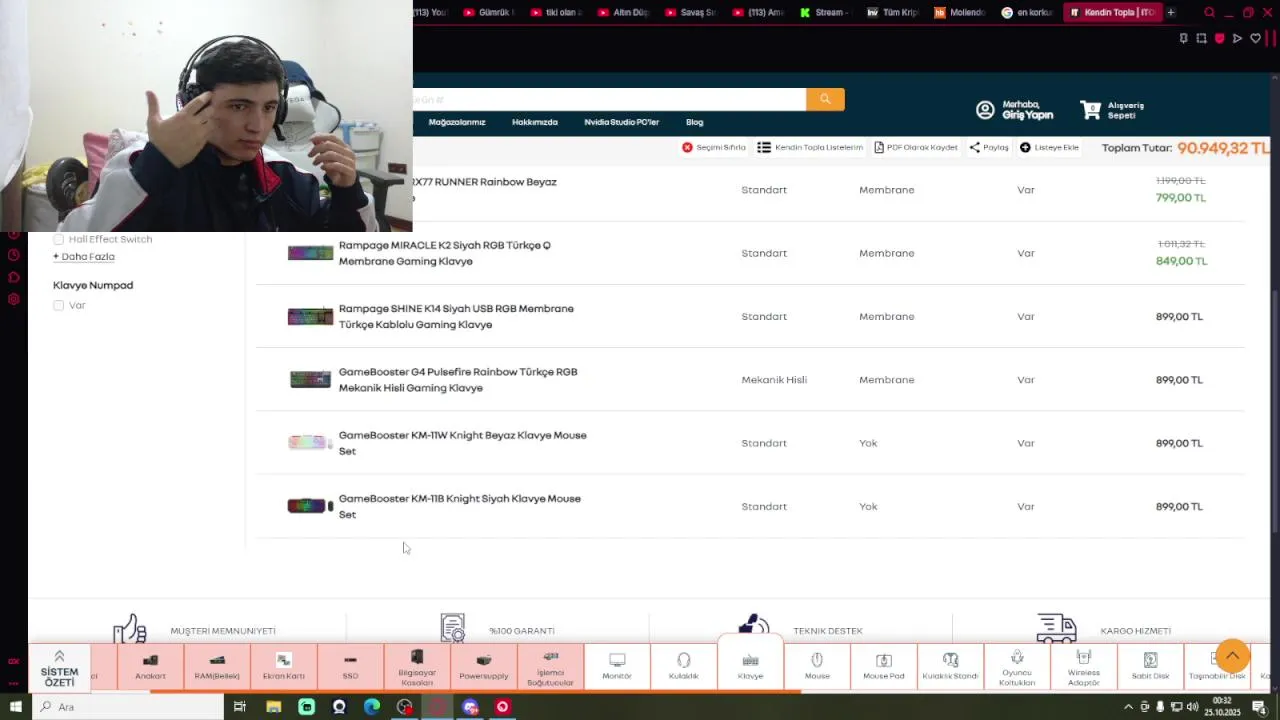This screenshot has width=1280, height=720.
Task: Open File Explorer from the taskbar
Action: [x=273, y=707]
